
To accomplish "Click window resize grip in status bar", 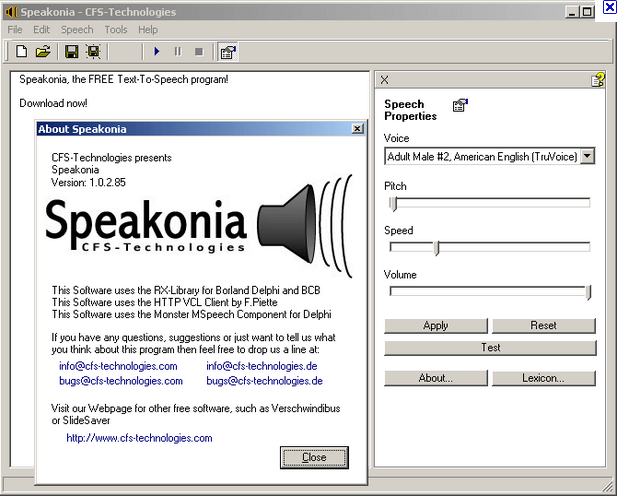I will (x=608, y=486).
